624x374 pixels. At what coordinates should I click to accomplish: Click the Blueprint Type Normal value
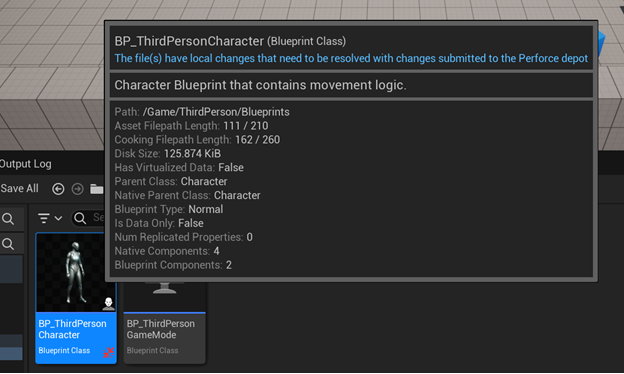pyautogui.click(x=206, y=209)
